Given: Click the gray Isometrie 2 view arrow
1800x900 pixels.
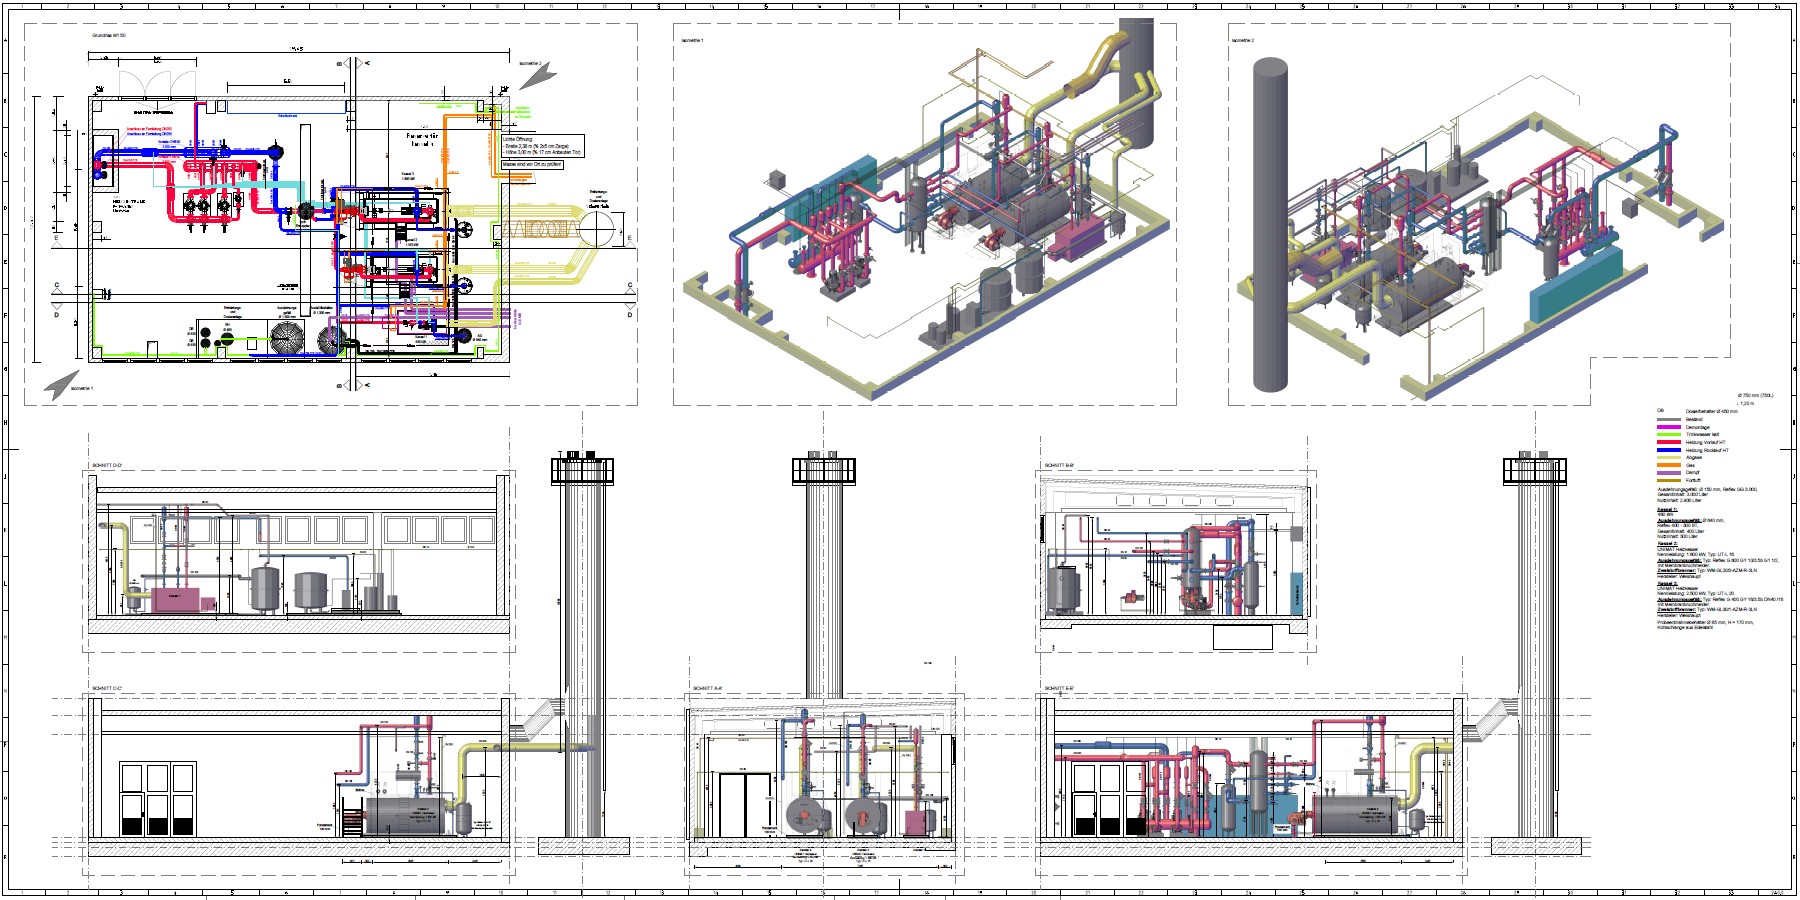Looking at the screenshot, I should [538, 76].
